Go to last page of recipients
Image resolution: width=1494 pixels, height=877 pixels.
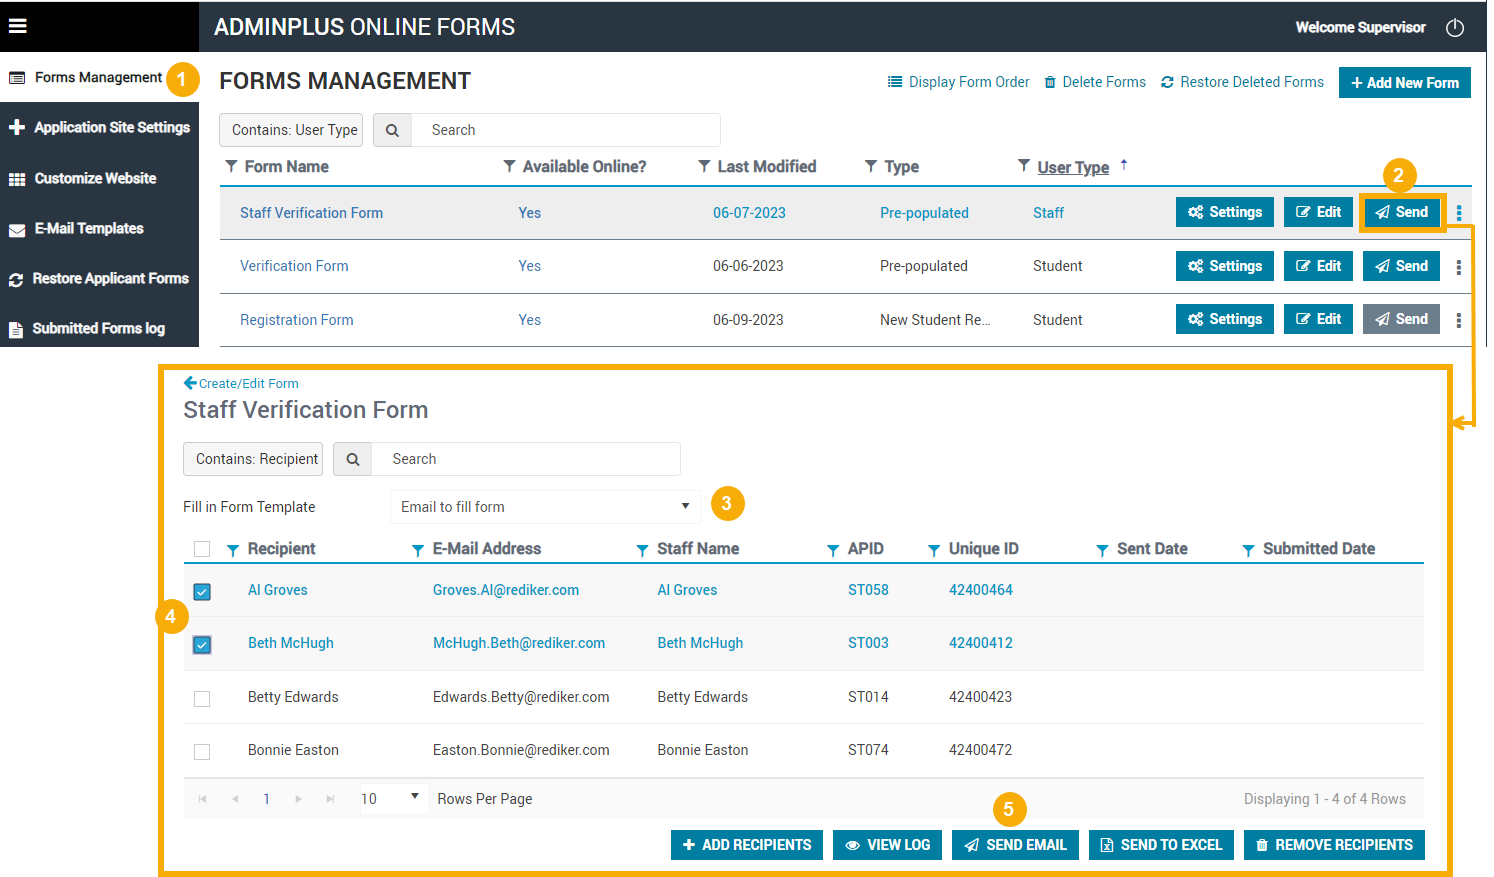pos(330,799)
